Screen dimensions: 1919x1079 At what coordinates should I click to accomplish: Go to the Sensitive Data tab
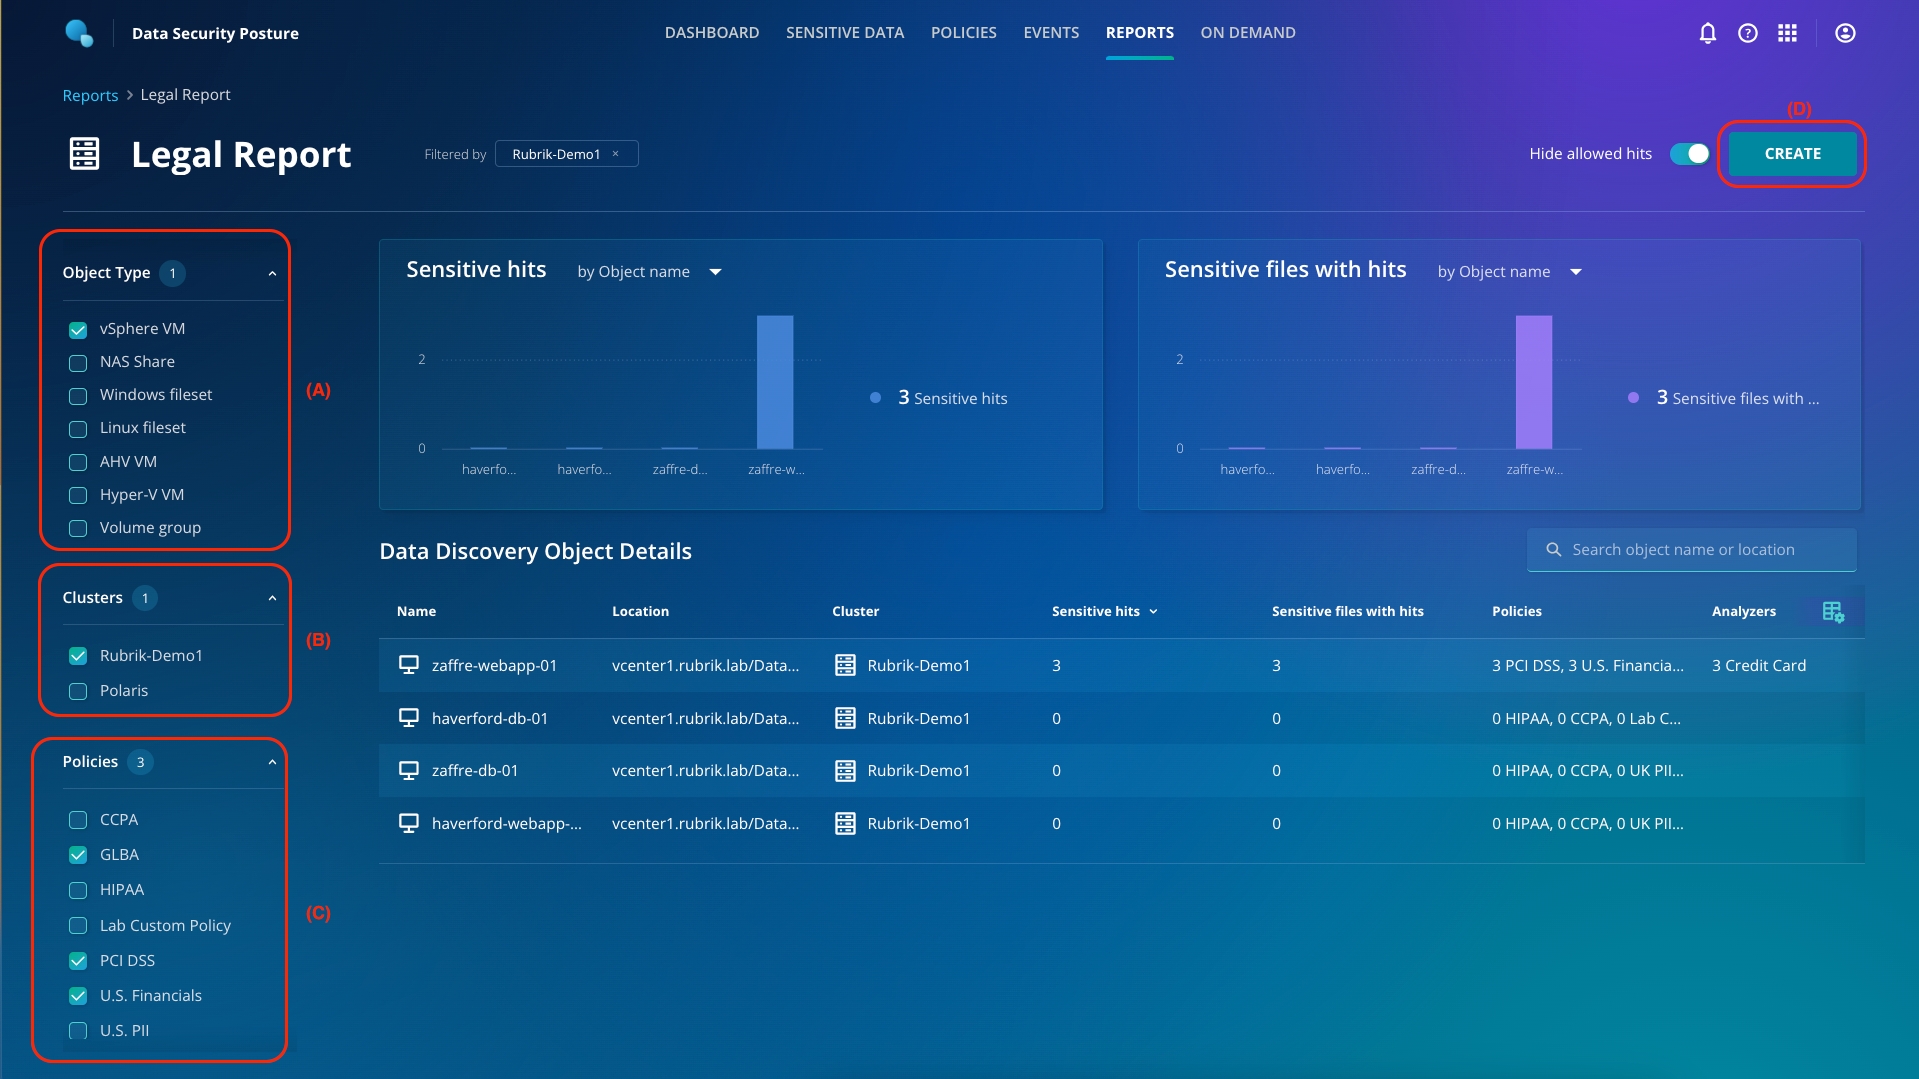pyautogui.click(x=844, y=33)
